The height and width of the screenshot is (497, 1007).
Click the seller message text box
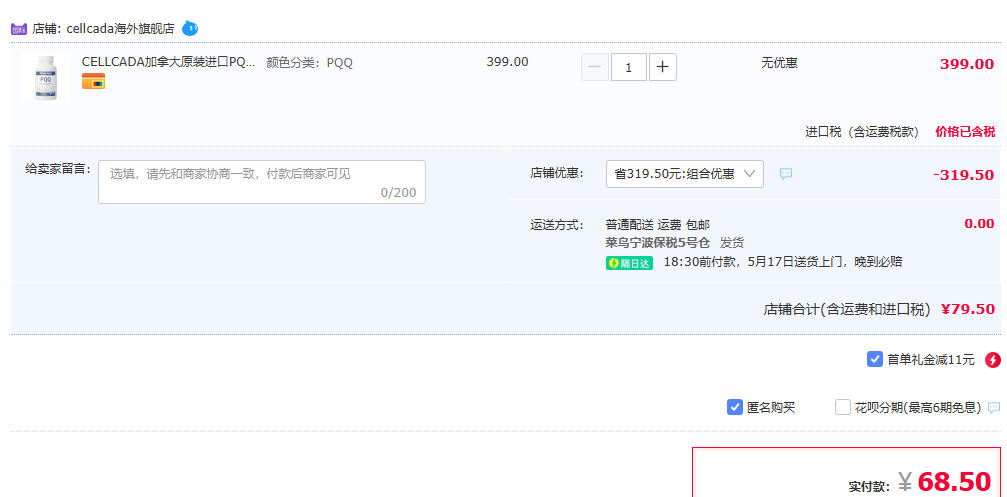[262, 182]
